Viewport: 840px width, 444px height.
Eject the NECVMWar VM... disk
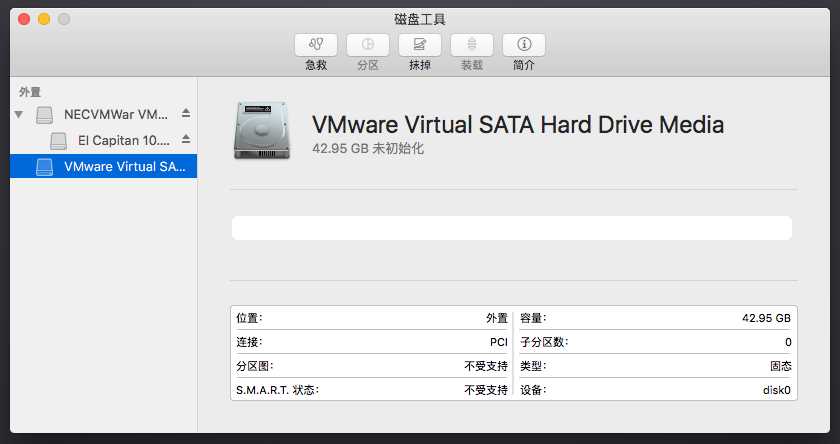click(x=186, y=113)
